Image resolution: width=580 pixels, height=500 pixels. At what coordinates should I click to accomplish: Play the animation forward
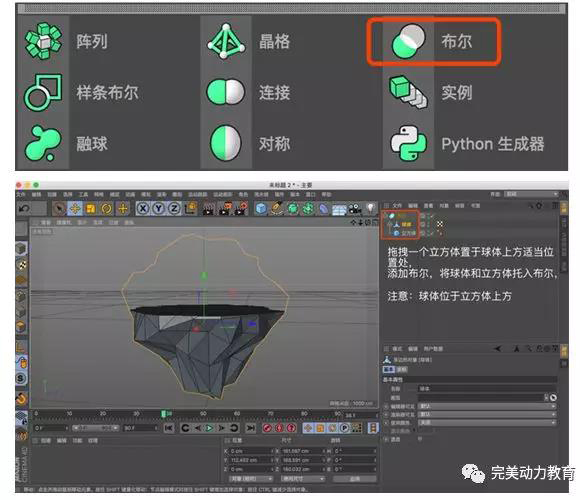pyautogui.click(x=209, y=428)
